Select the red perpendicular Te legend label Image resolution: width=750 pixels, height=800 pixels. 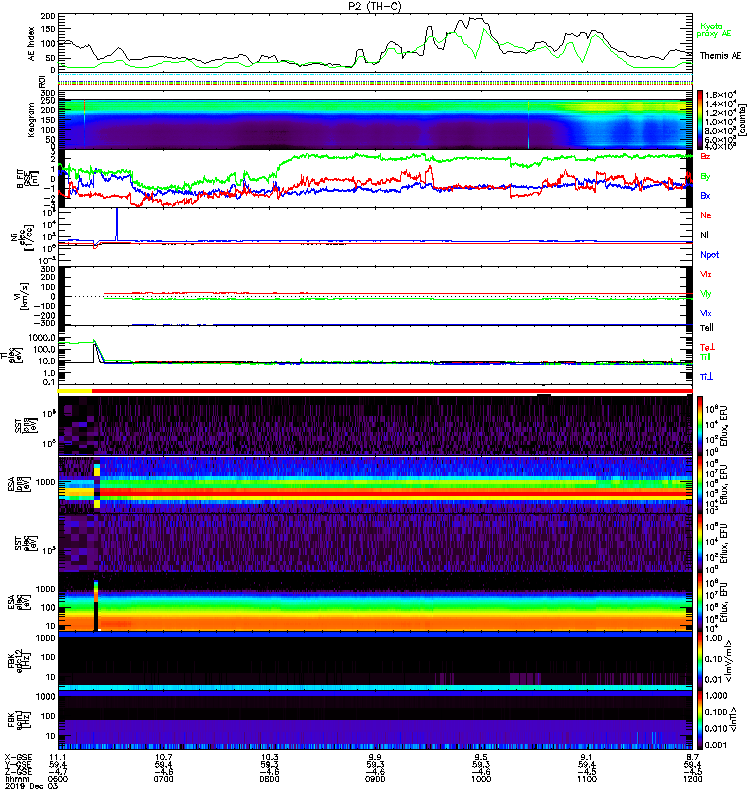point(708,347)
